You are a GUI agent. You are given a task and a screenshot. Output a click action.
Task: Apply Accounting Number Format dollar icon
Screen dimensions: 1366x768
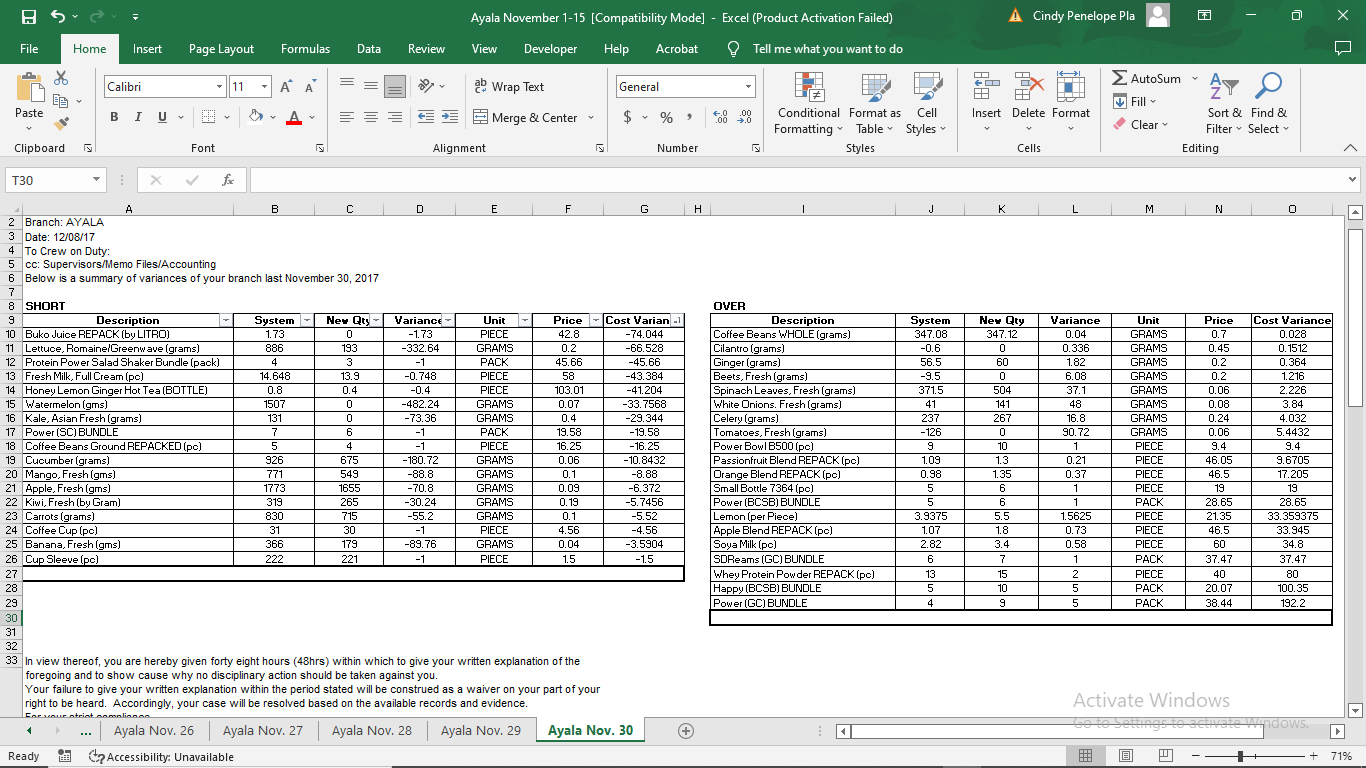[x=627, y=117]
